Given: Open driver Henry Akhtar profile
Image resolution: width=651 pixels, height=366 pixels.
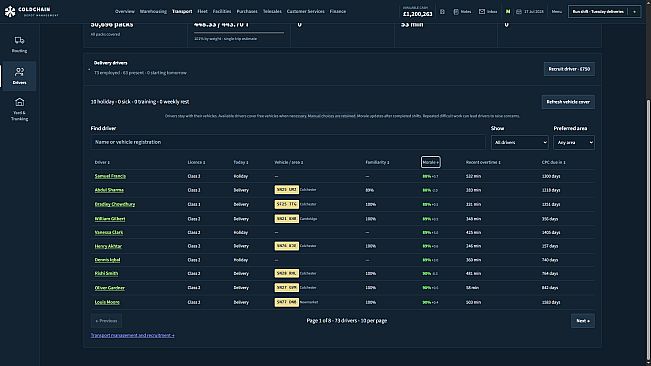Looking at the screenshot, I should click(108, 246).
